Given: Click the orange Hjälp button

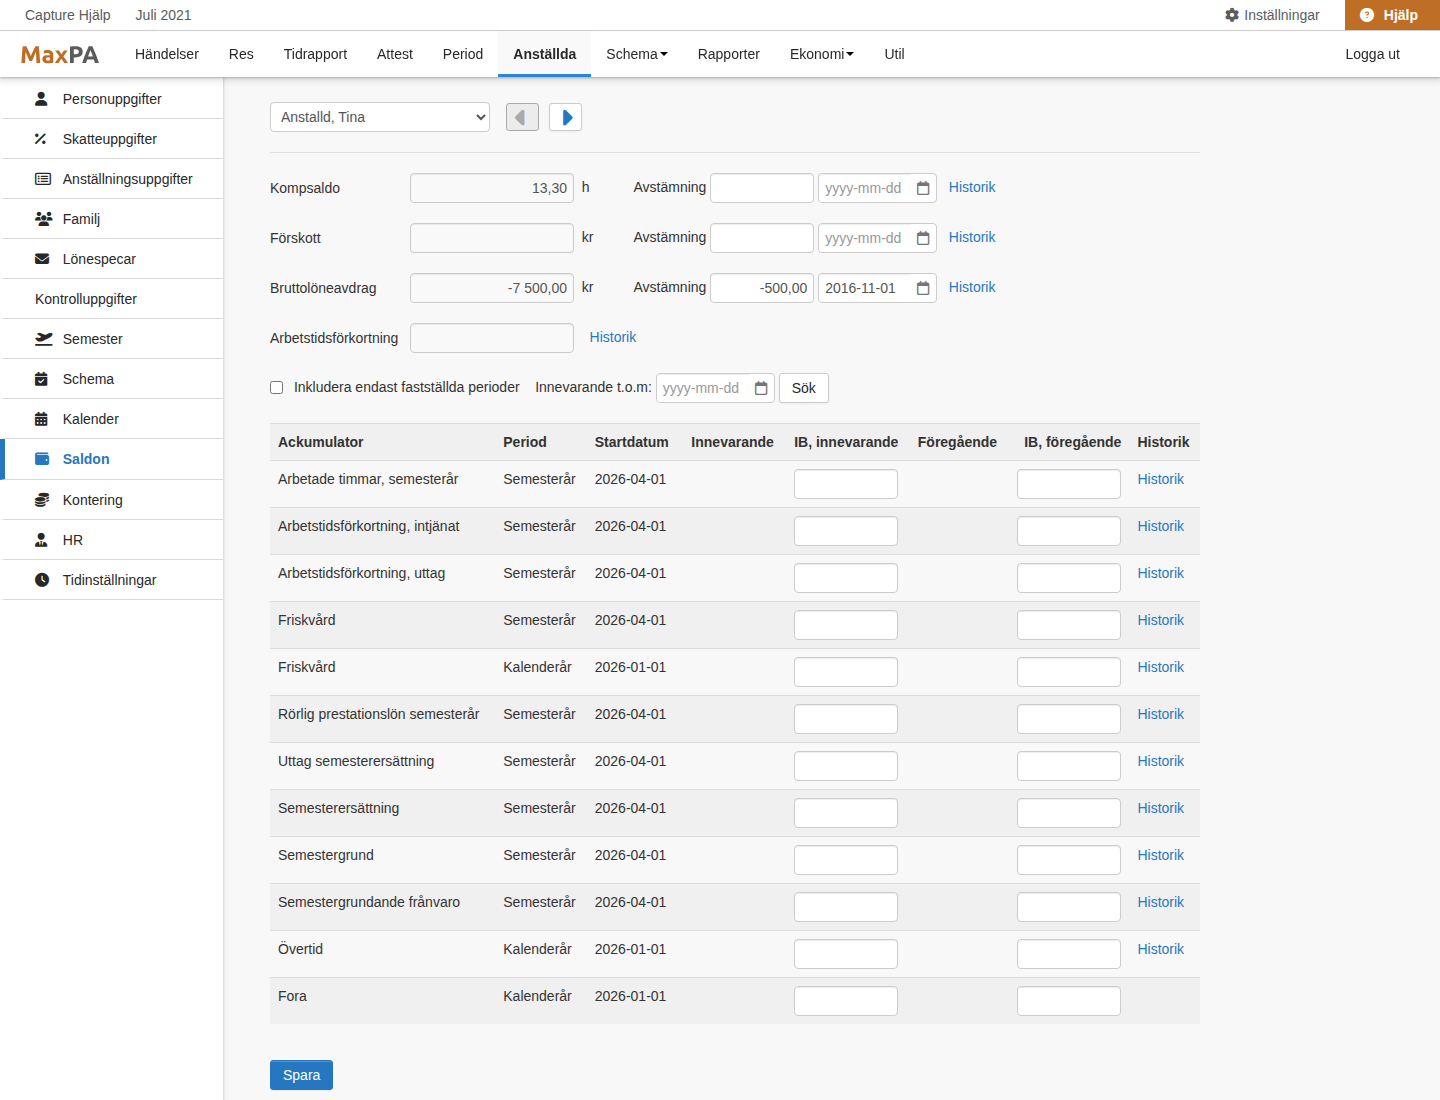Looking at the screenshot, I should tap(1392, 15).
